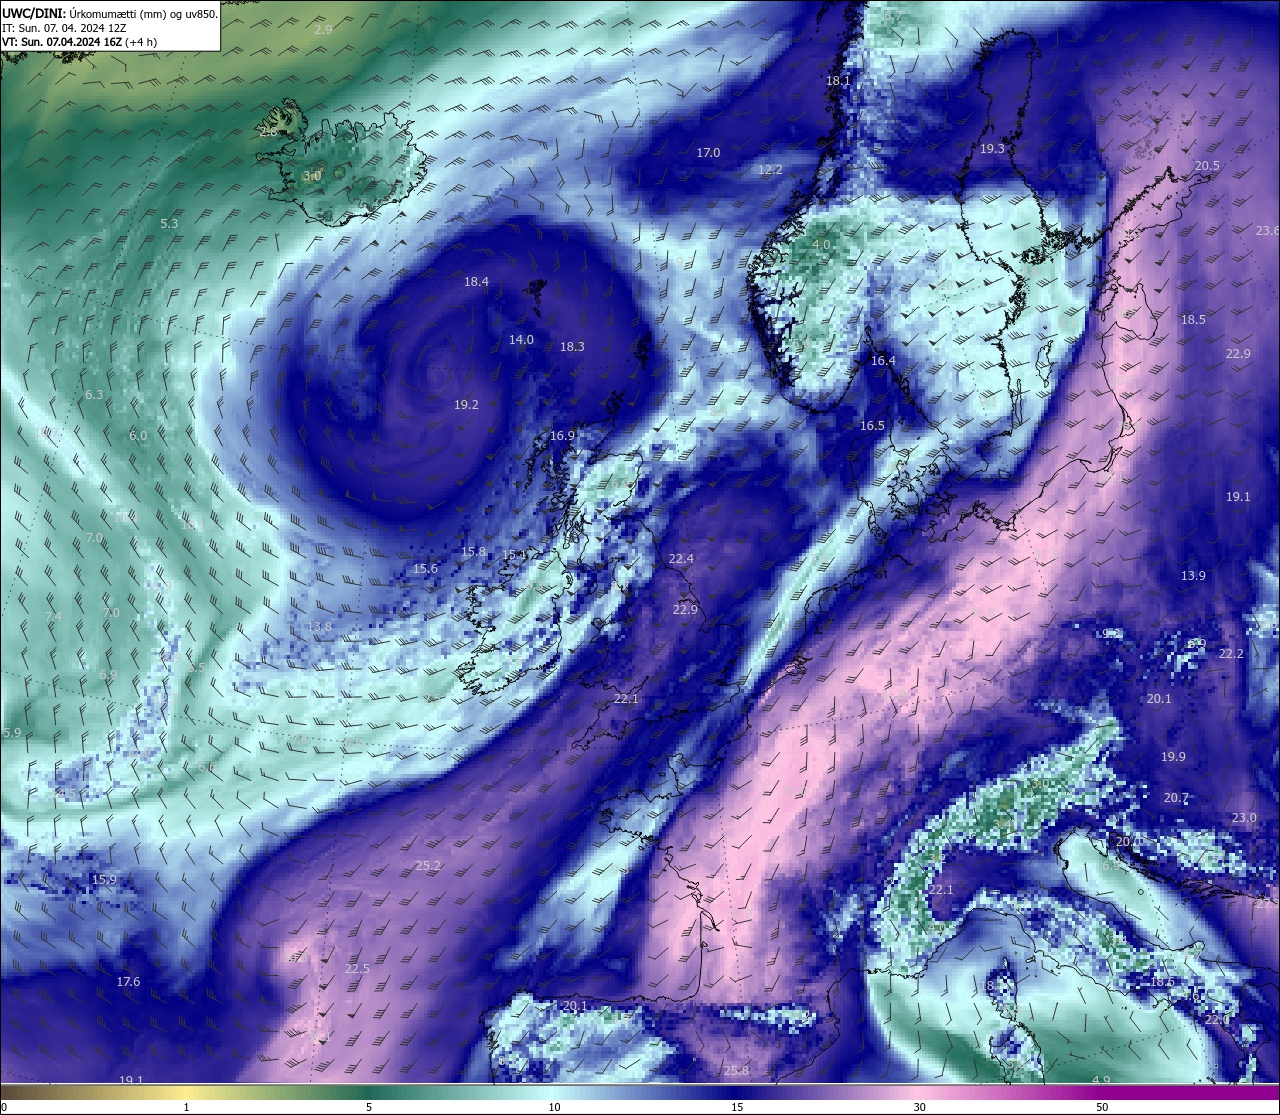The width and height of the screenshot is (1280, 1115).
Task: Click the map value 23.0
Action: click(1244, 818)
